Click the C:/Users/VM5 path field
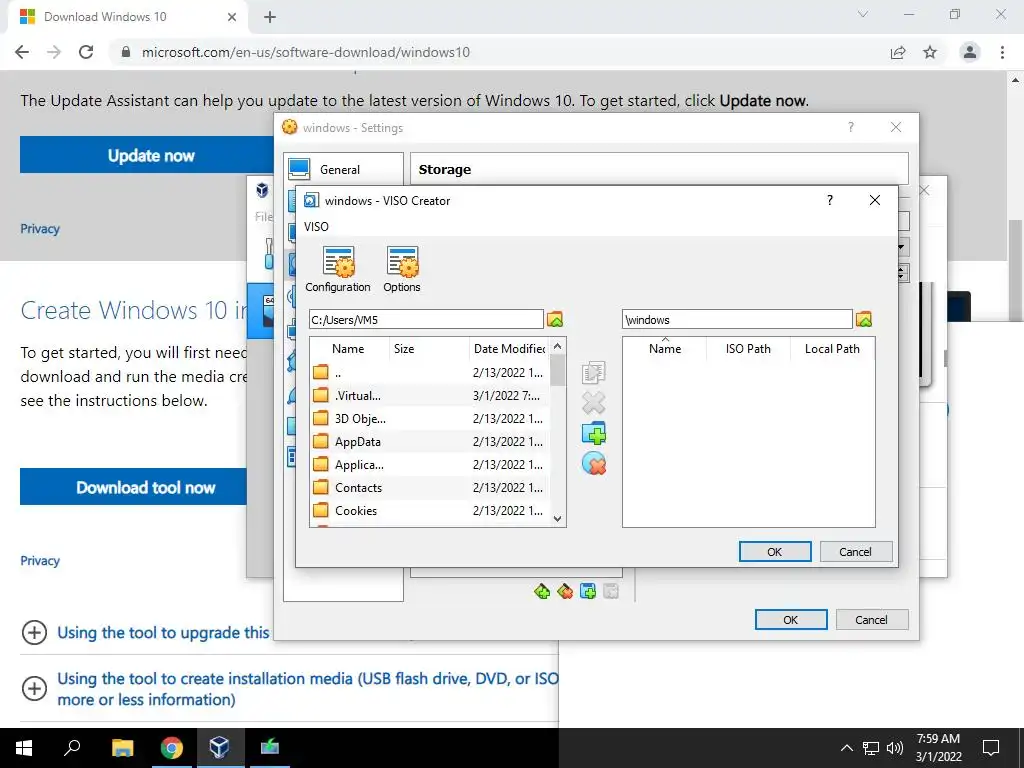 pos(426,319)
